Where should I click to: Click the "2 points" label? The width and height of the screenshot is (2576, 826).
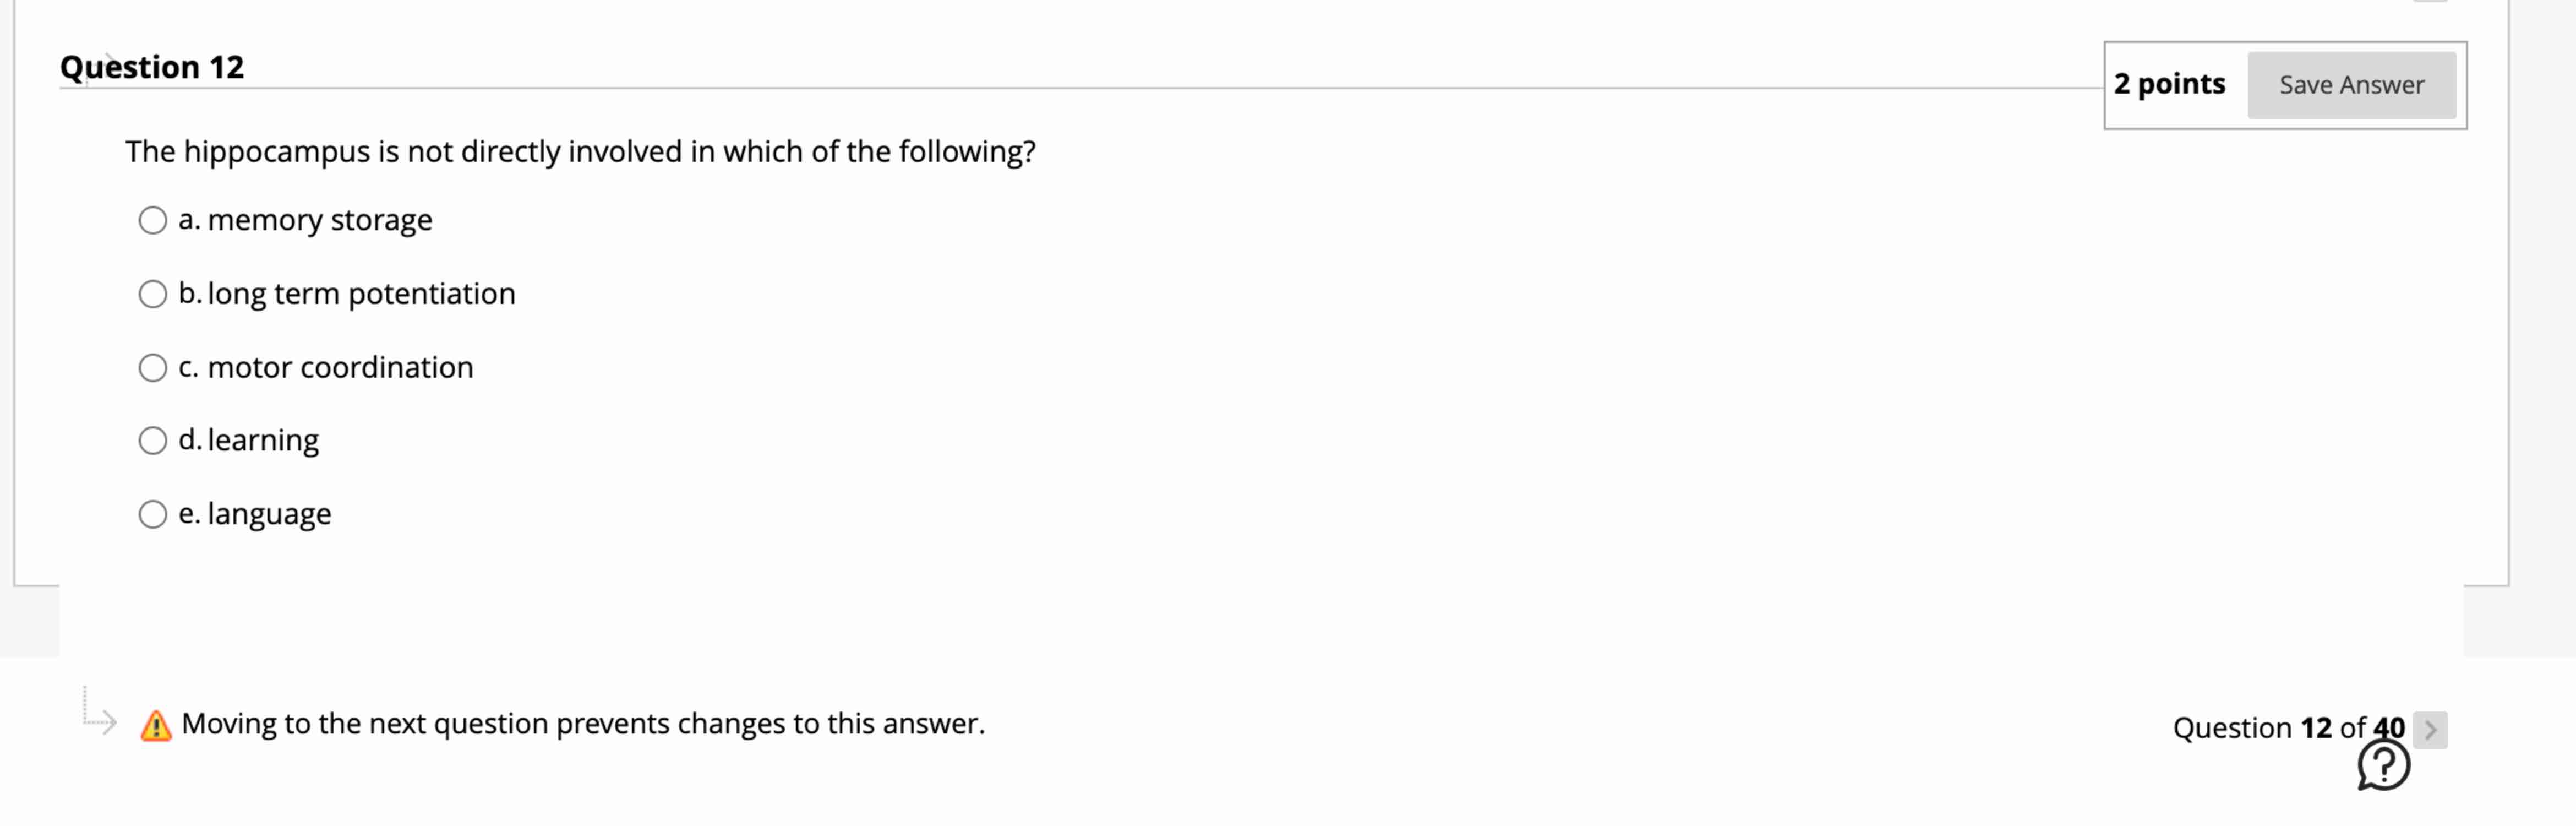pos(2170,84)
